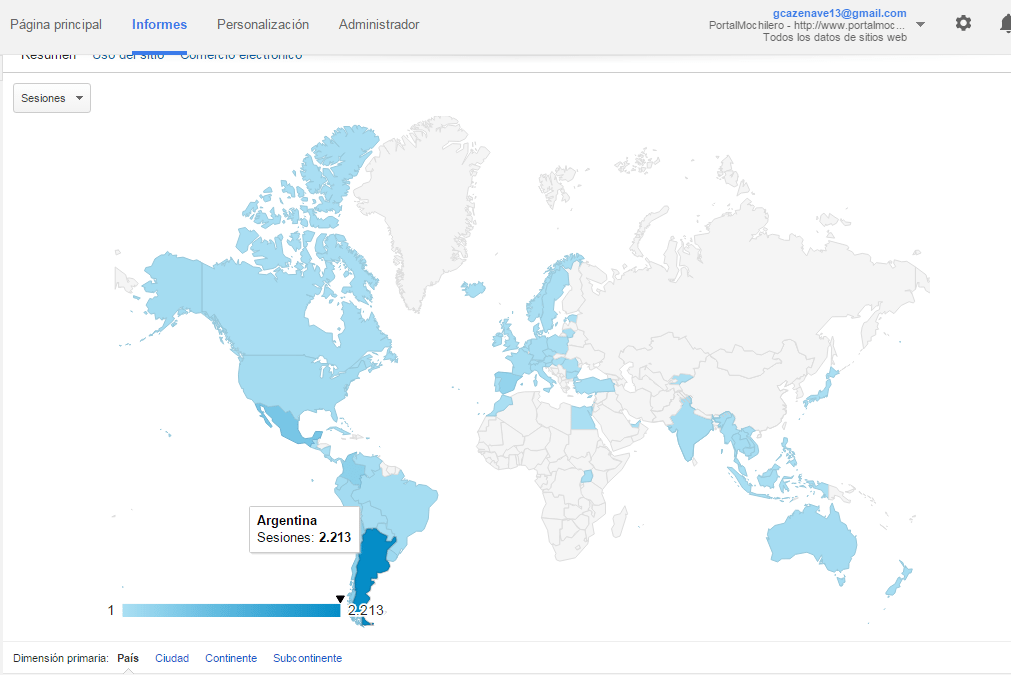
Task: Open the settings gear icon
Action: coord(963,23)
